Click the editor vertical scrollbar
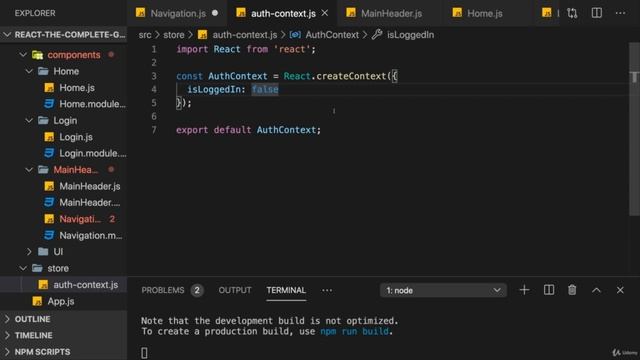 coord(635,129)
